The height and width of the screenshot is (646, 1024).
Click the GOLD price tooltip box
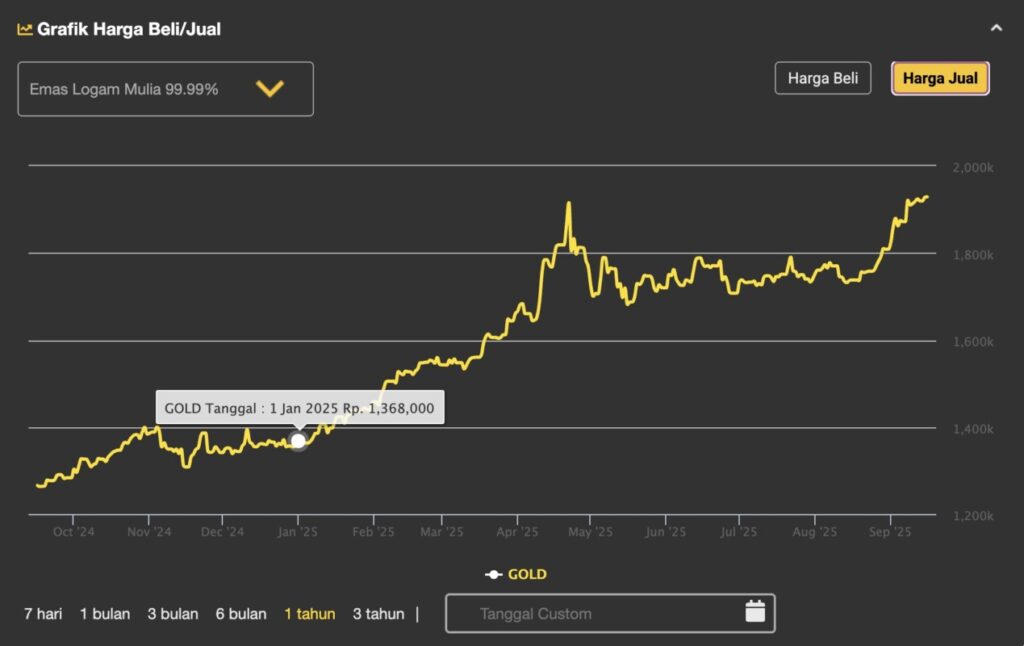pos(300,408)
